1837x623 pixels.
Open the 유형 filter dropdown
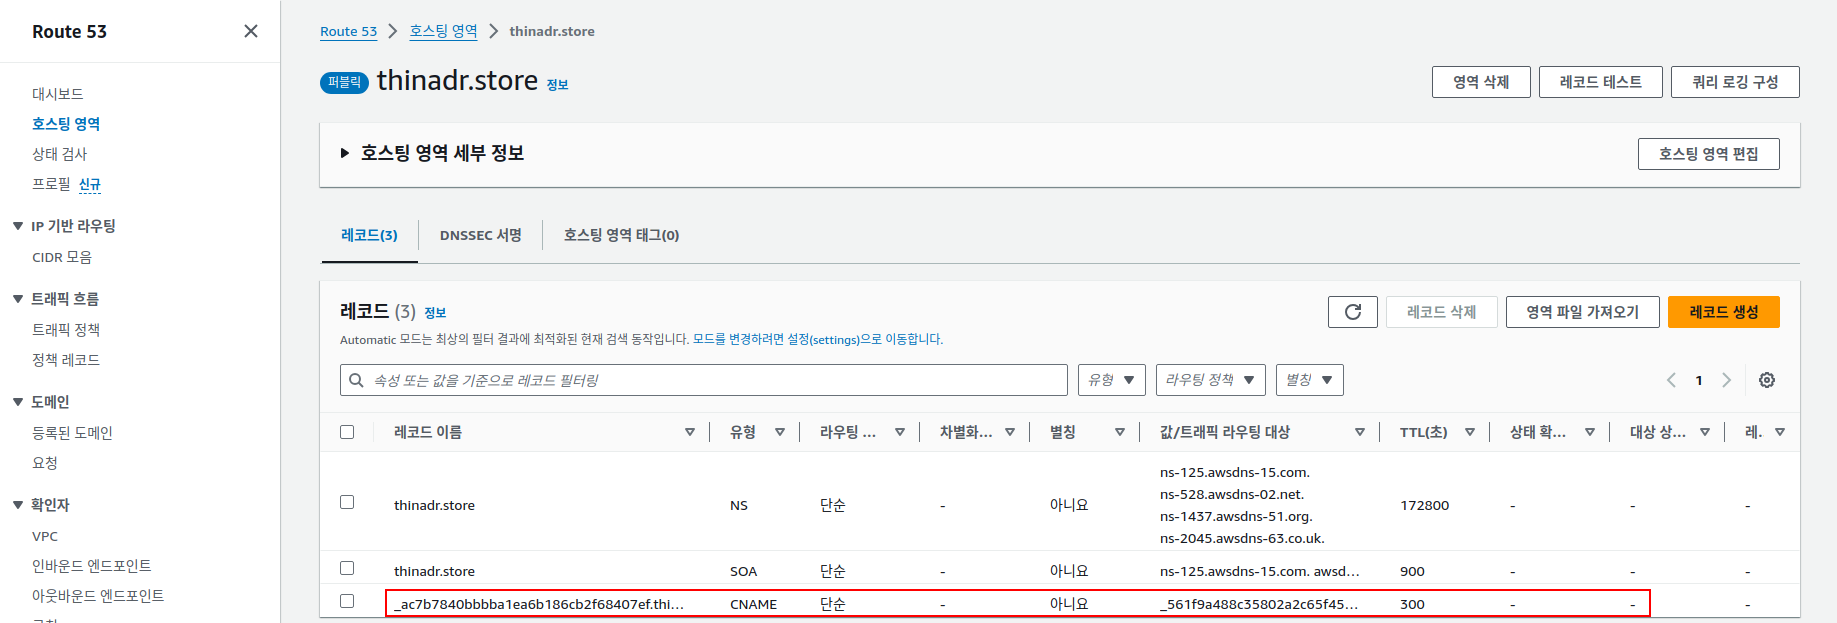point(1112,380)
